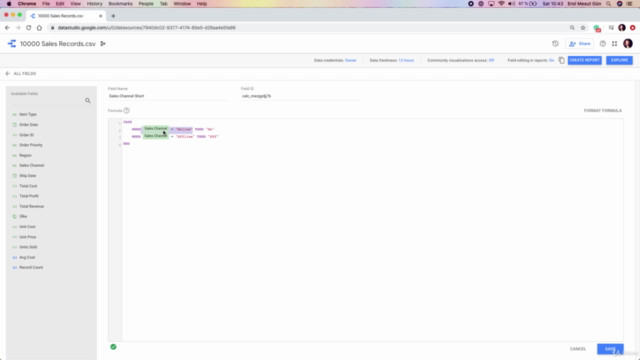
Task: Click the green formula valid checkmark icon
Action: (x=113, y=347)
